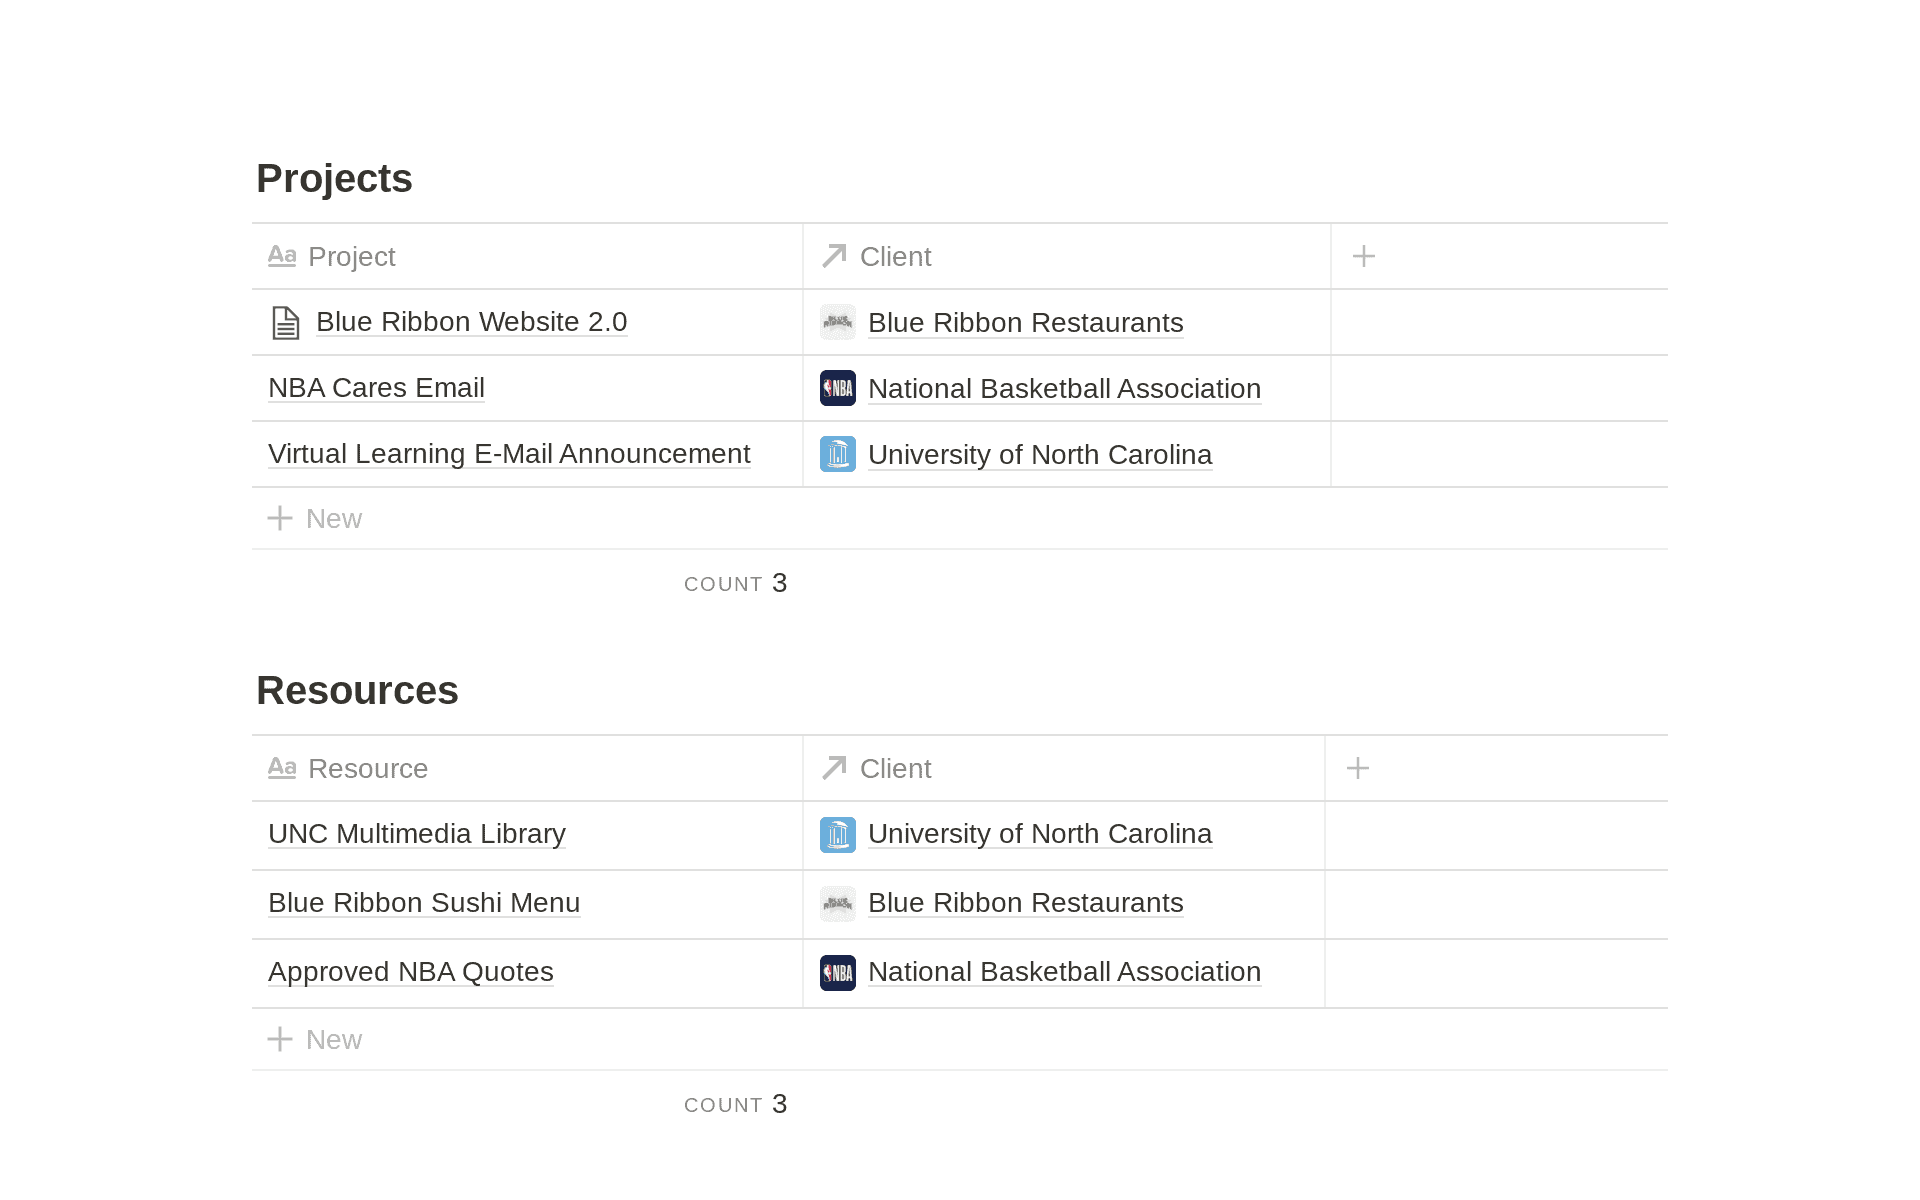This screenshot has width=1920, height=1200.
Task: Add a new column to Projects table
Action: tap(1363, 257)
